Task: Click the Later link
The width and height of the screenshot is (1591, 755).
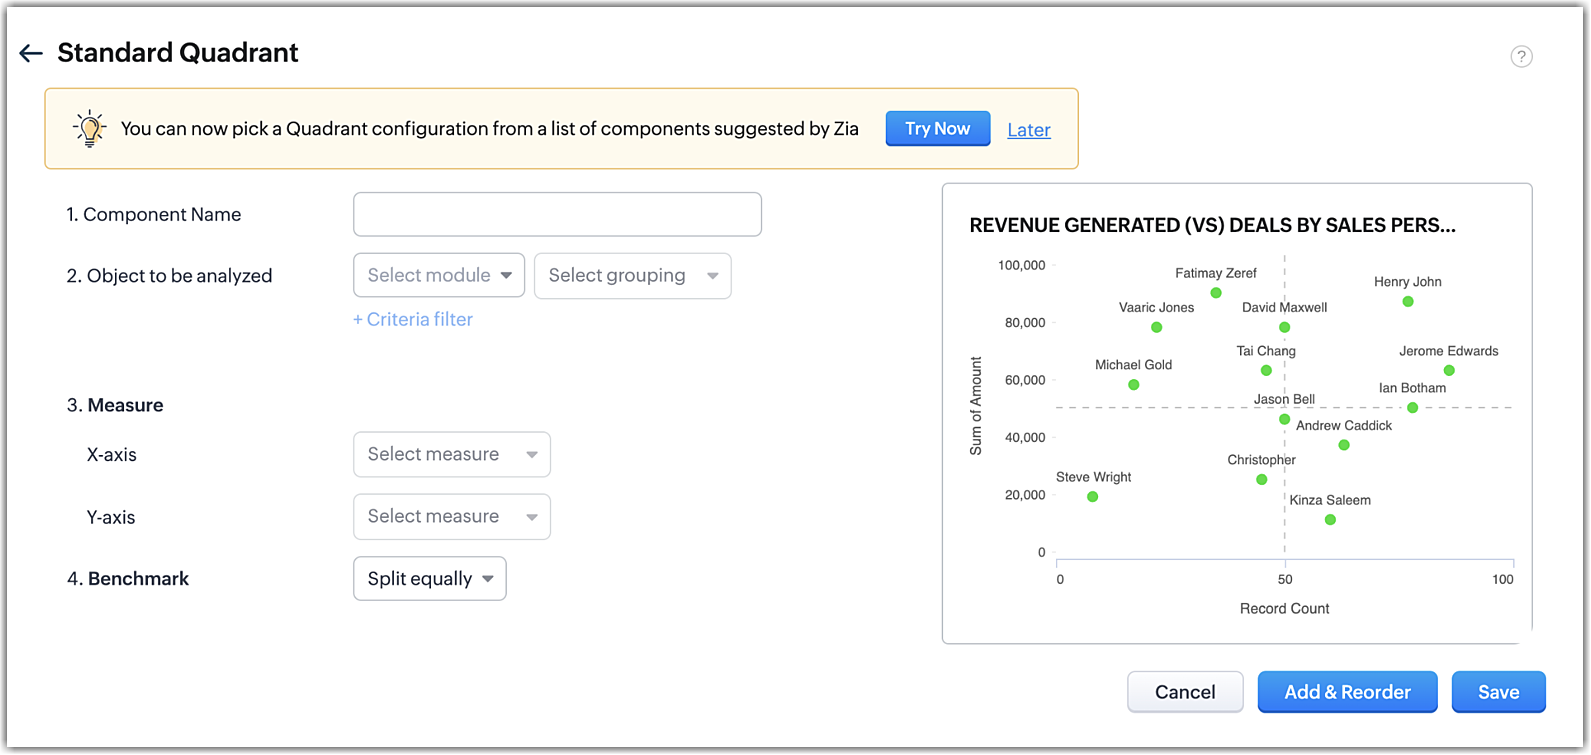Action: pyautogui.click(x=1028, y=130)
